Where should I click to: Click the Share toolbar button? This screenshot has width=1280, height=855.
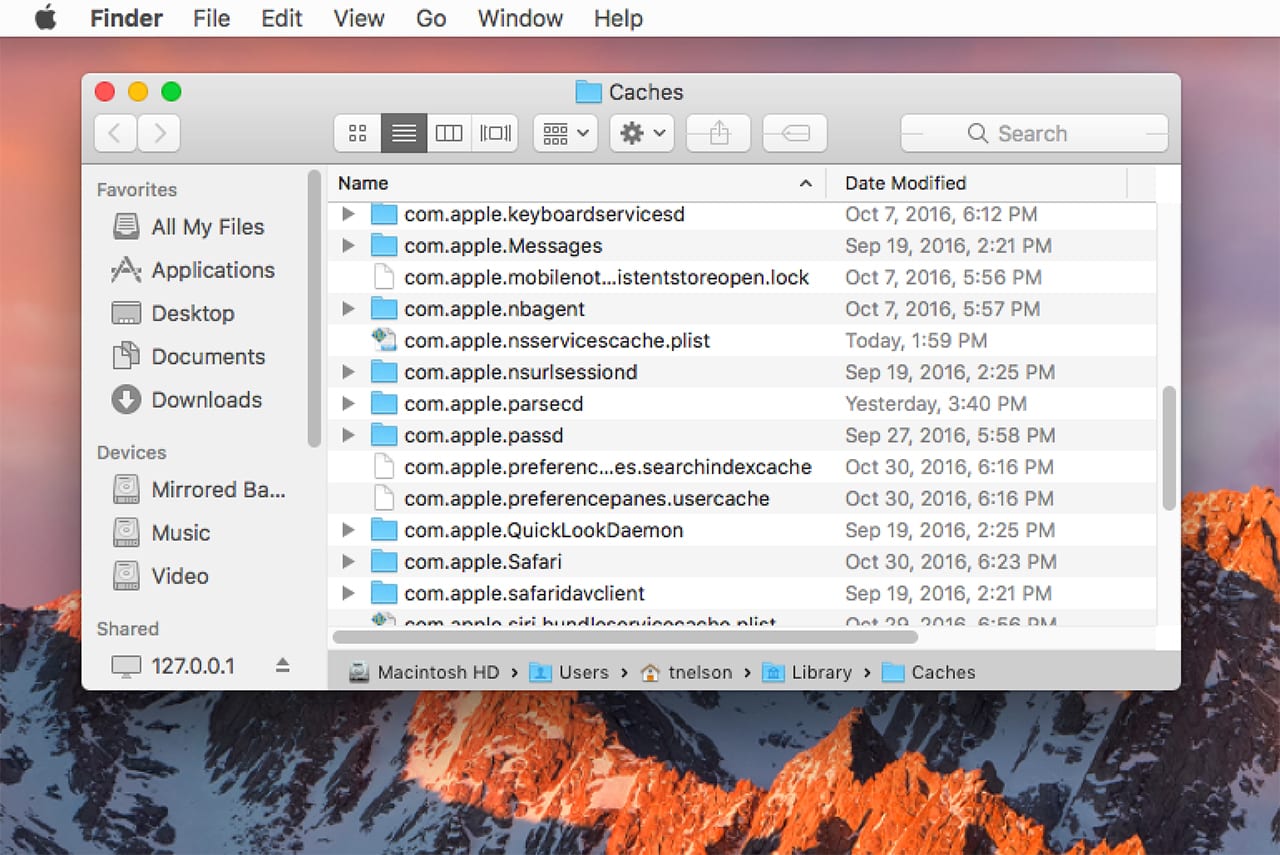click(718, 133)
